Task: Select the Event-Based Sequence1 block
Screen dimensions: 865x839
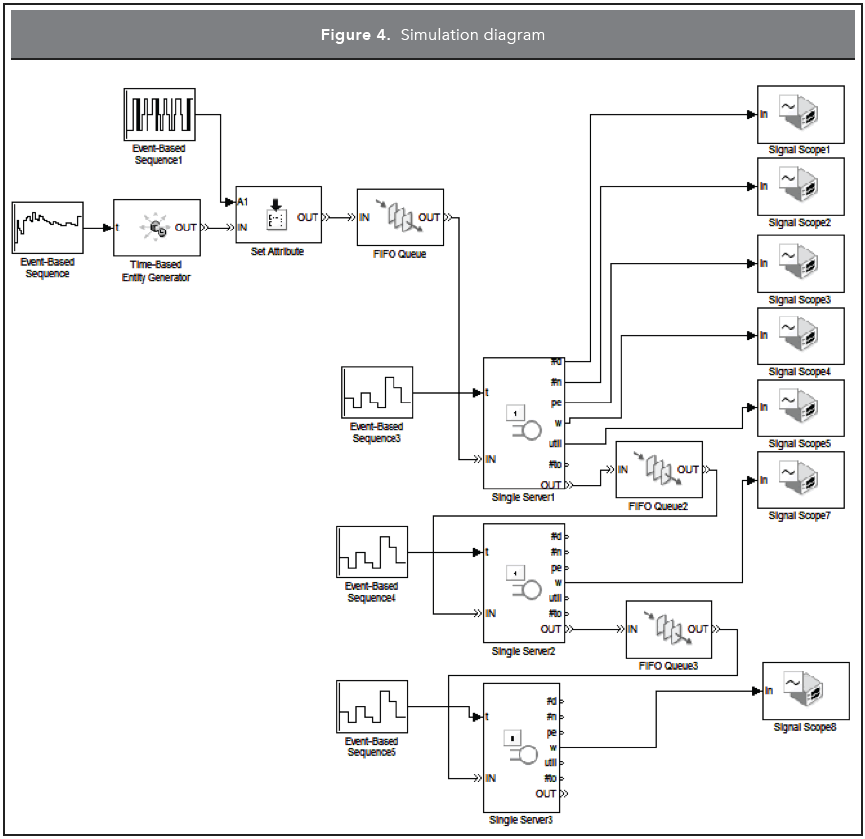Action: pyautogui.click(x=159, y=116)
